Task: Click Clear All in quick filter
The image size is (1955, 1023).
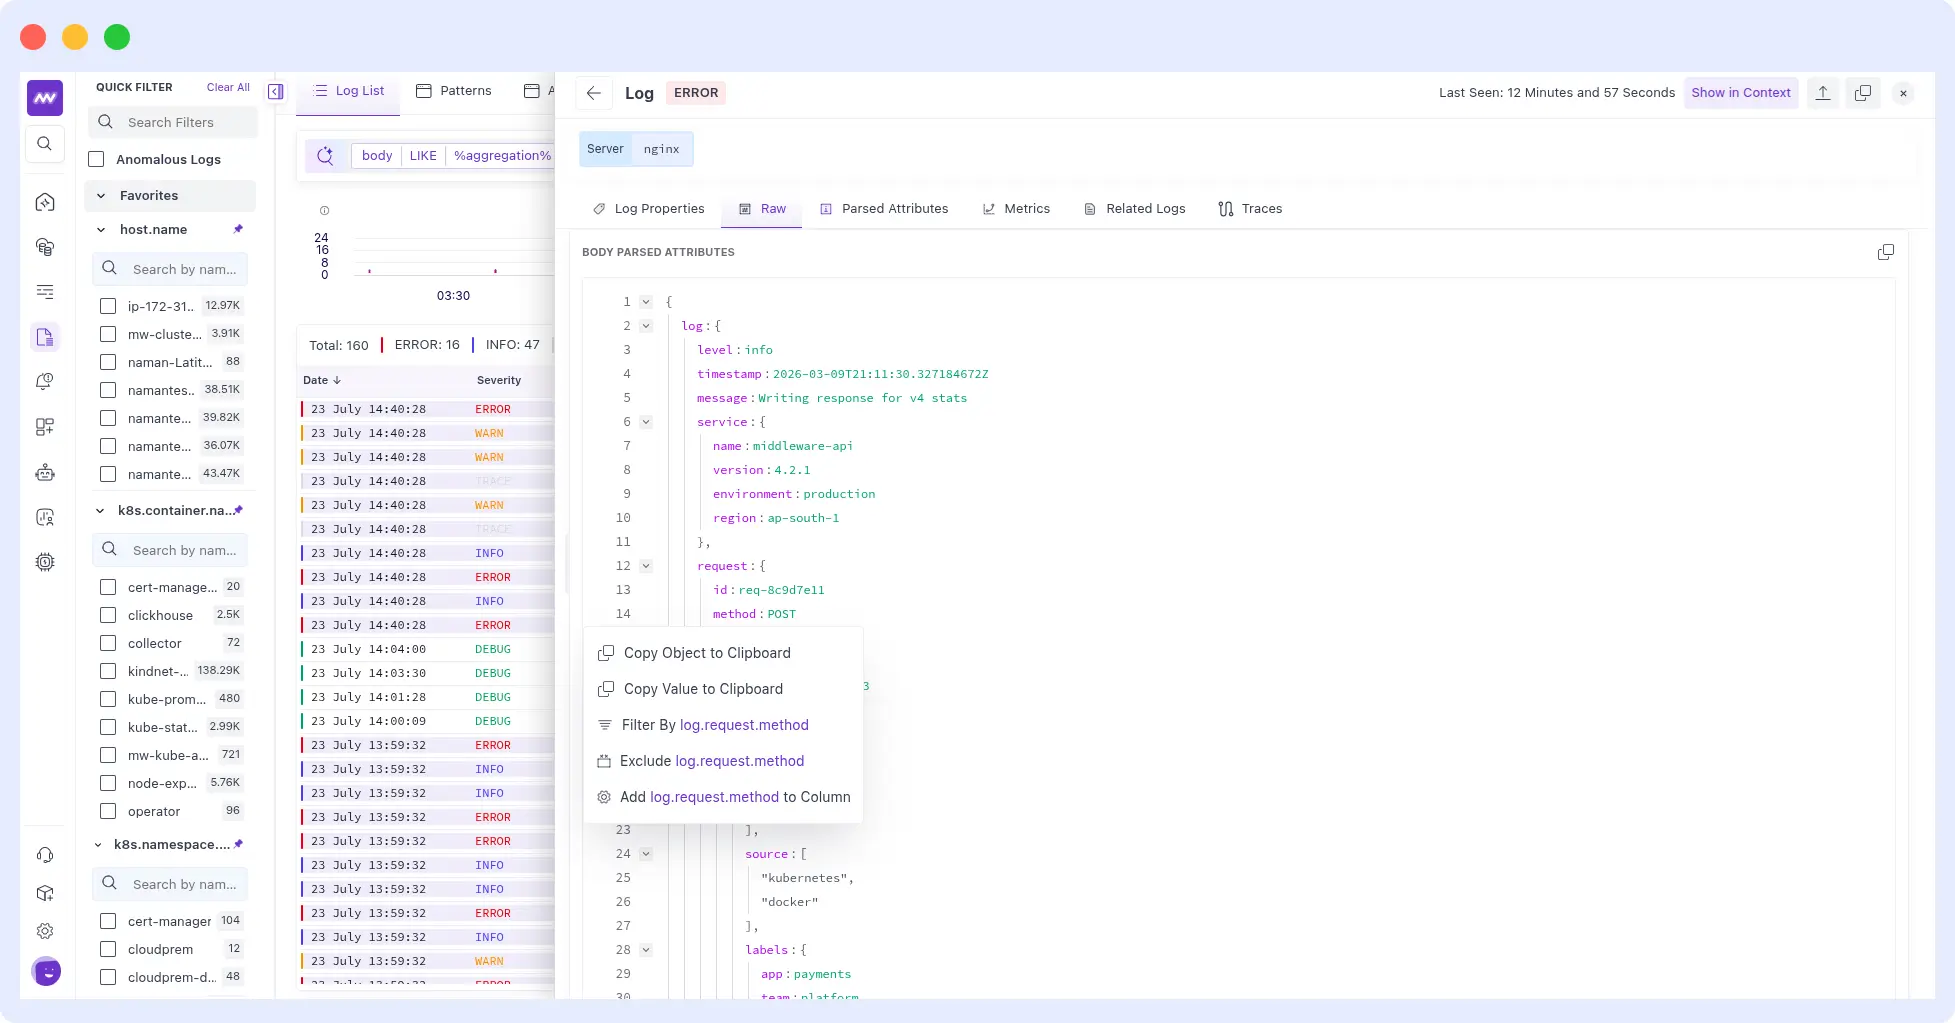Action: 228,88
